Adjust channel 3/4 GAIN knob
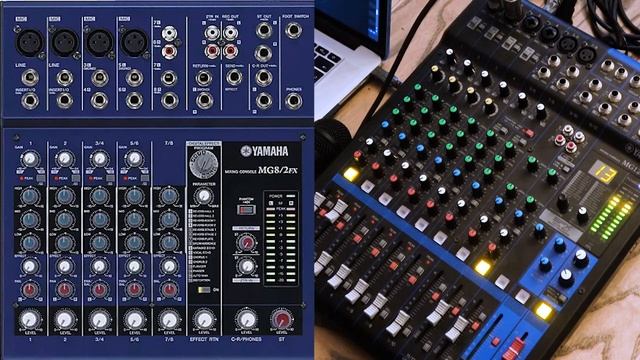This screenshot has width=640, height=360. pos(100,159)
